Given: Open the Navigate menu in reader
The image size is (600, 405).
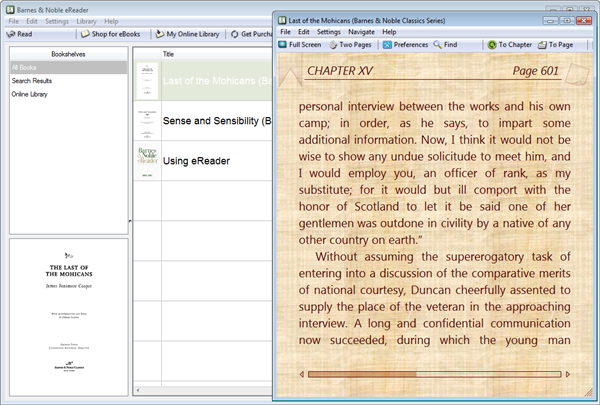Looking at the screenshot, I should click(362, 32).
